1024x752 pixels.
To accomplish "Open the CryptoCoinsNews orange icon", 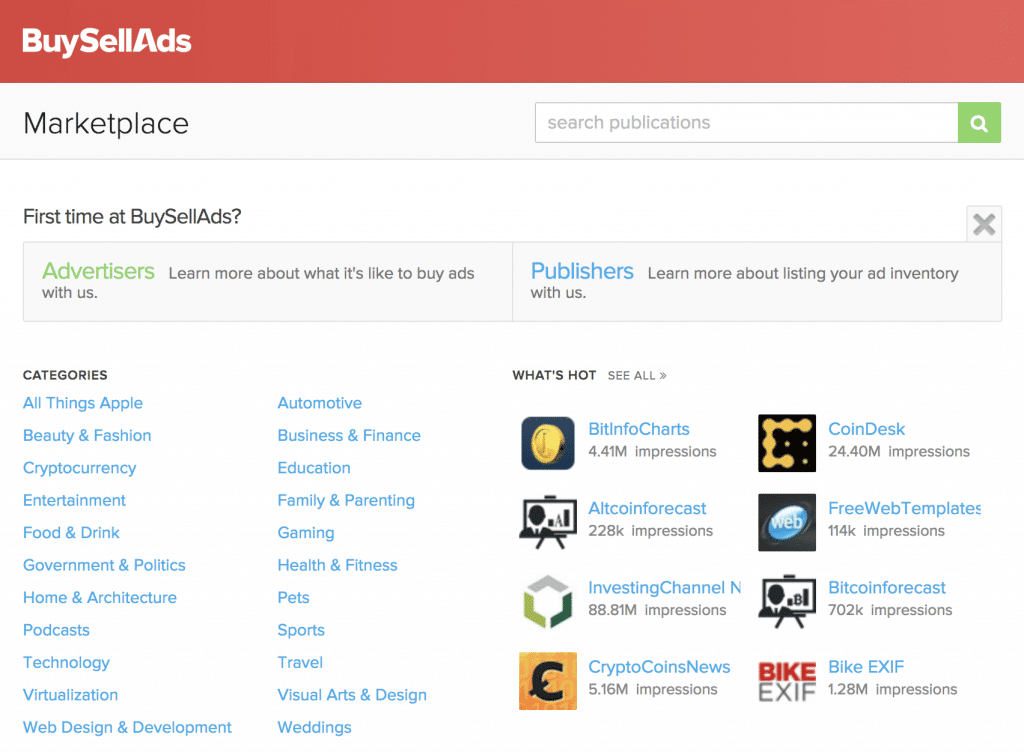I will point(548,680).
